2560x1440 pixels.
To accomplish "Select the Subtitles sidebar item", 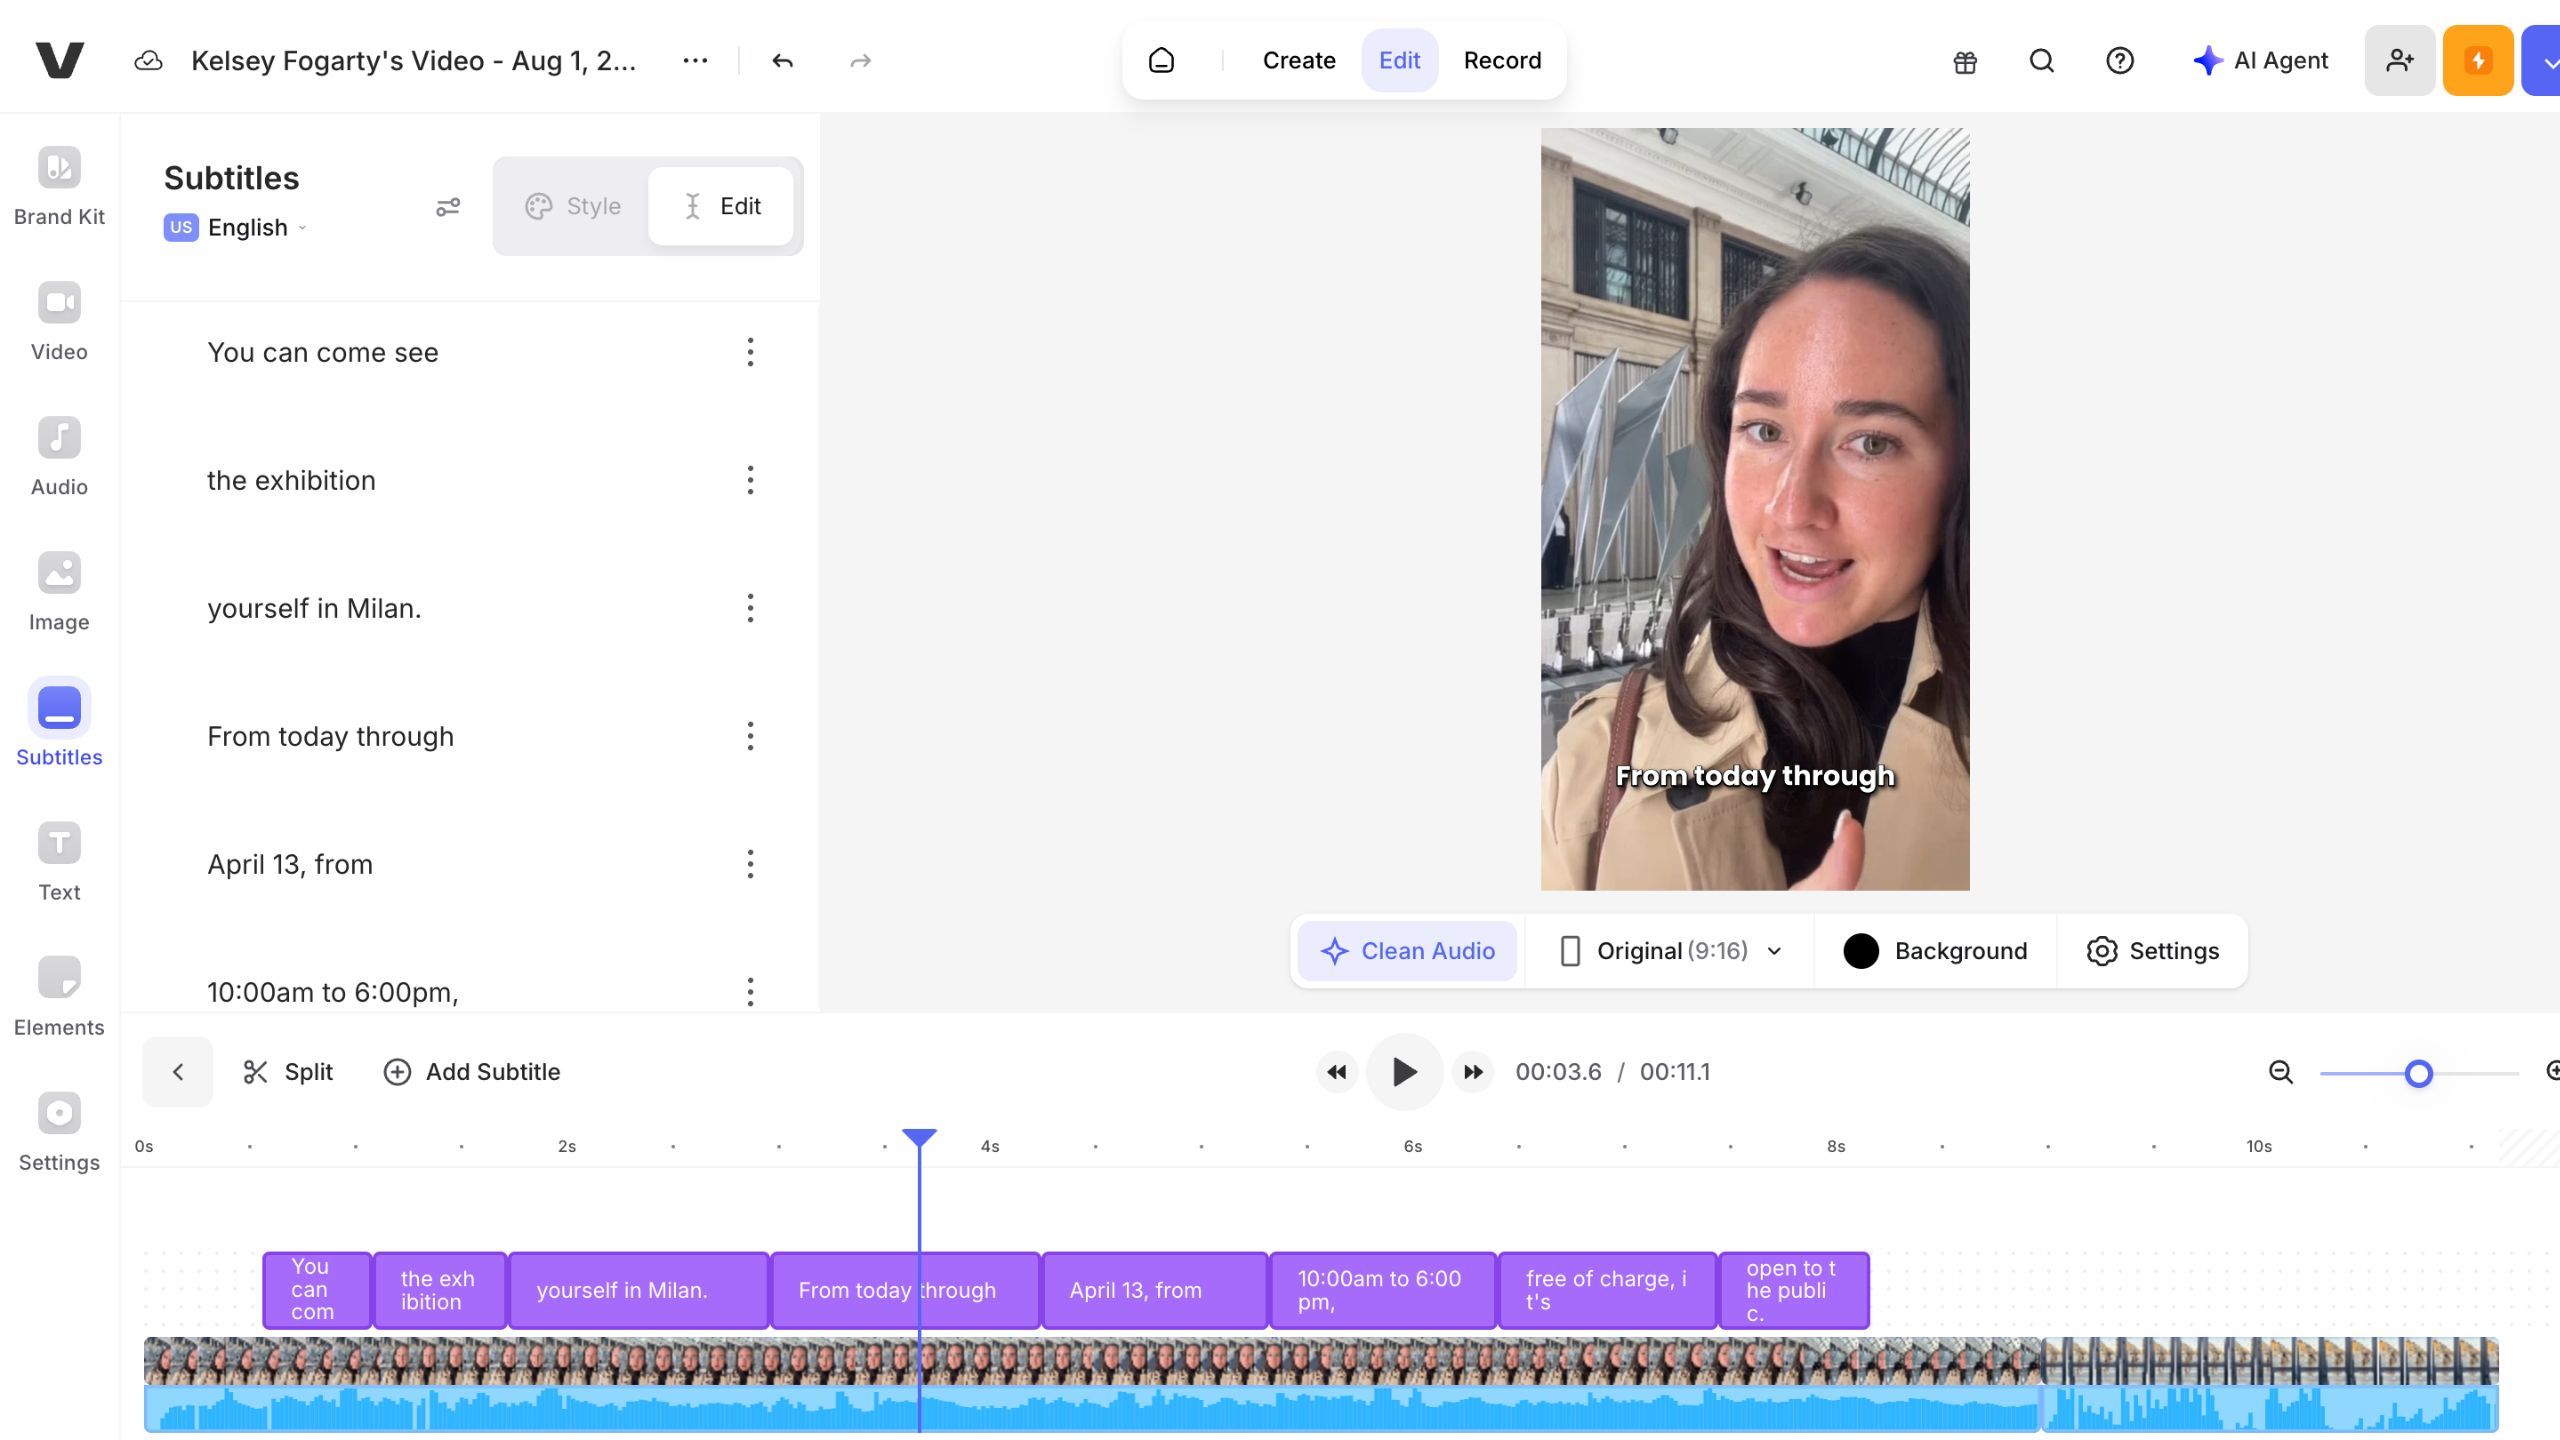I will [59, 723].
